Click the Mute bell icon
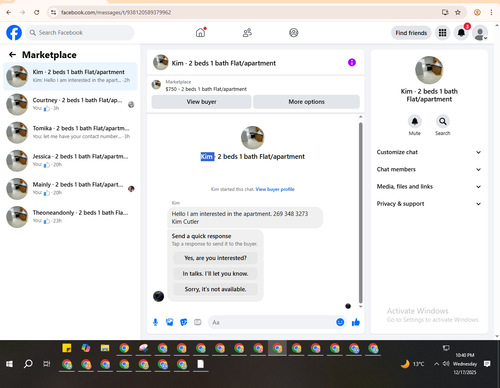Image resolution: width=500 pixels, height=388 pixels. (415, 121)
